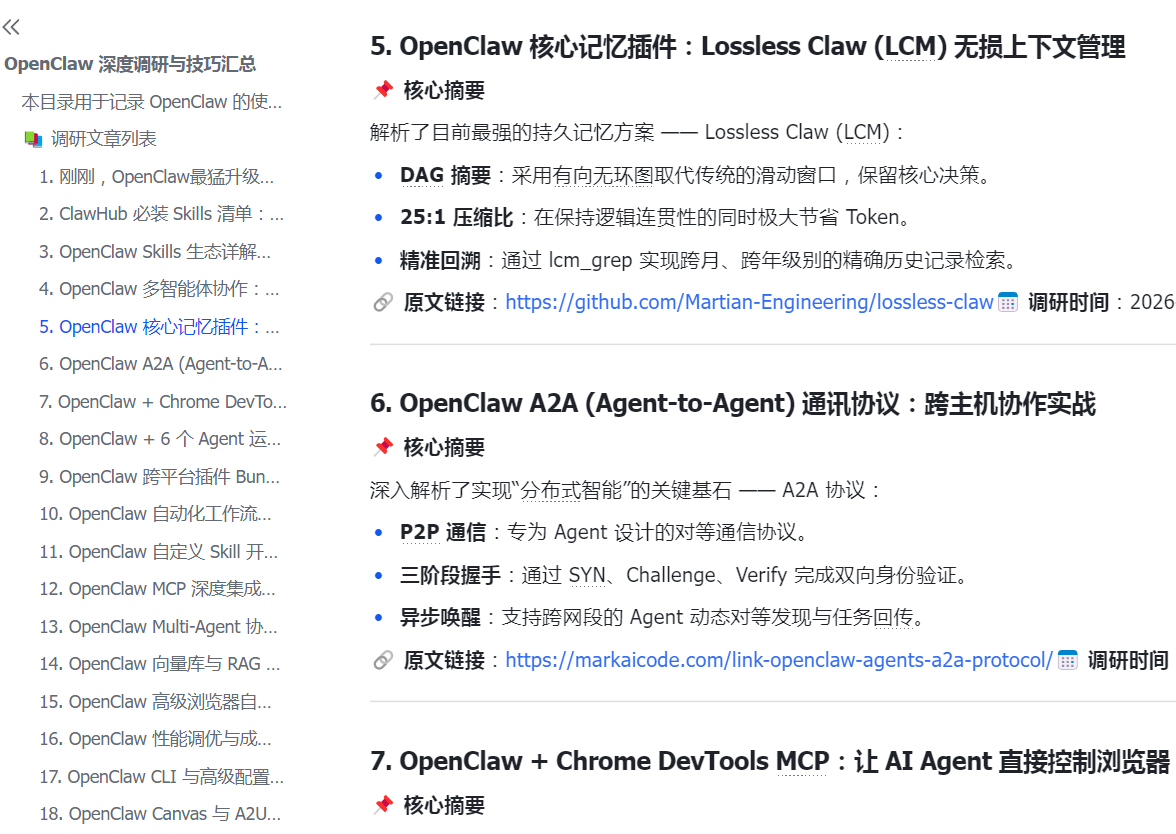The image size is (1176, 834).
Task: Click 核心摘要 label under heading 6
Action: (444, 448)
